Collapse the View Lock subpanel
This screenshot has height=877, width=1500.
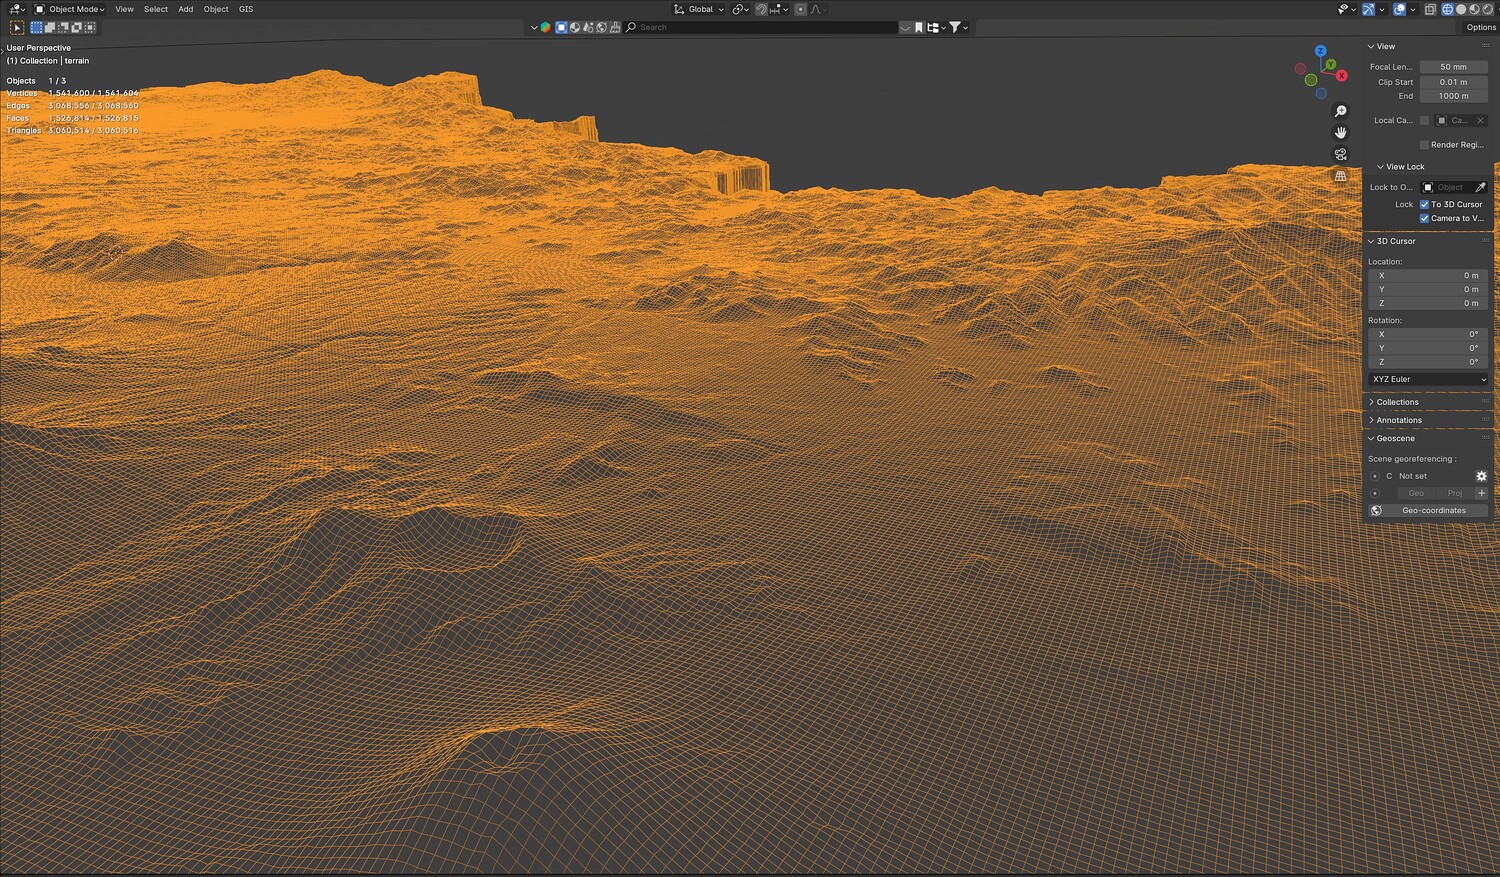[x=1400, y=167]
